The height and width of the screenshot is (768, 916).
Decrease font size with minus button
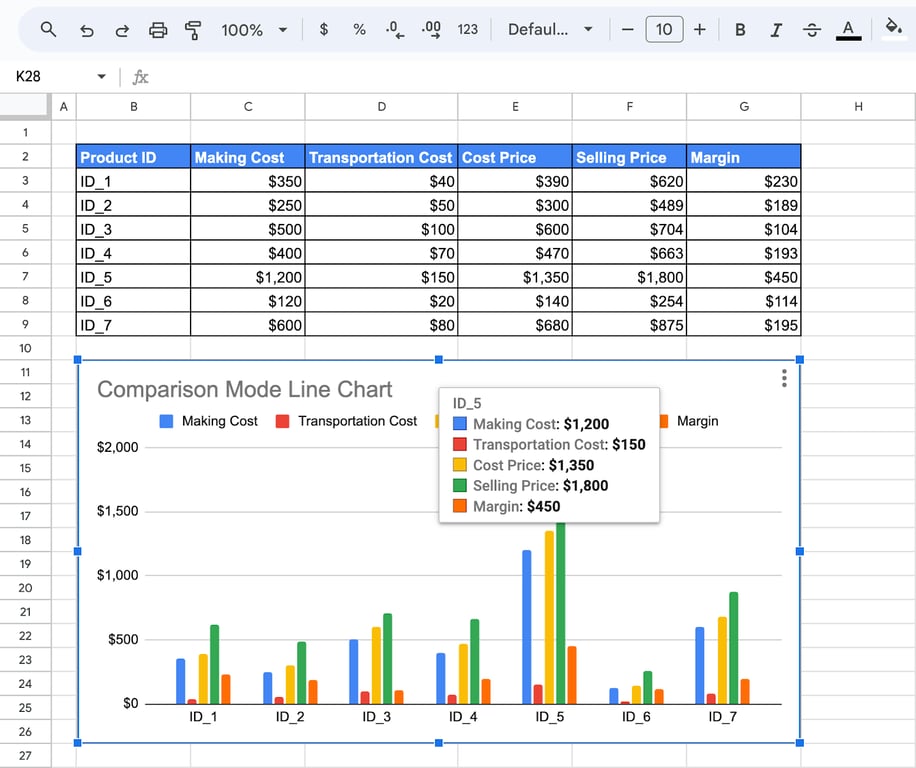pos(627,29)
